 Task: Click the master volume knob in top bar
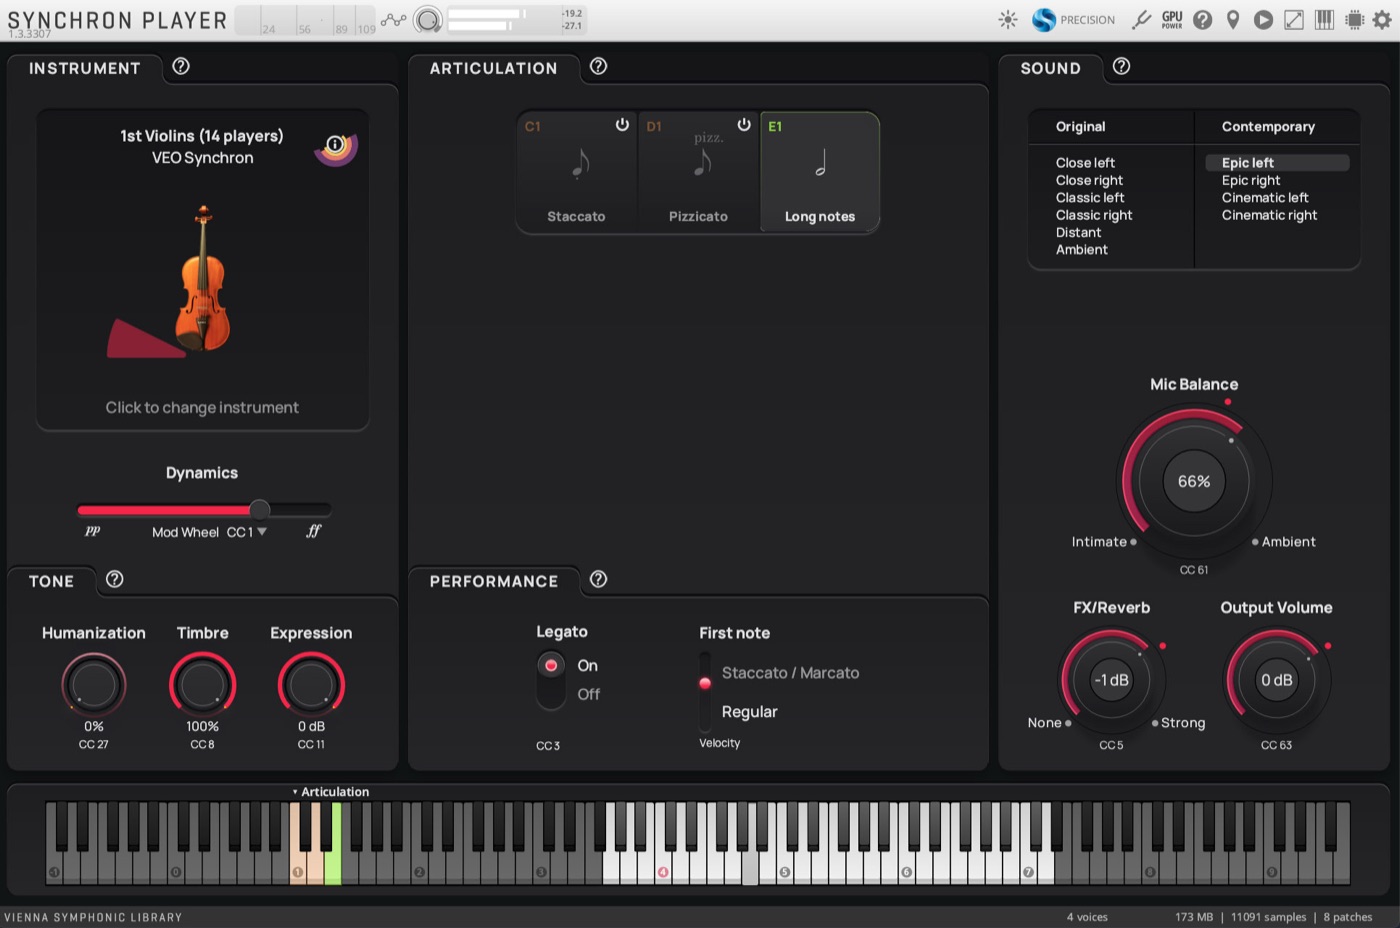428,20
